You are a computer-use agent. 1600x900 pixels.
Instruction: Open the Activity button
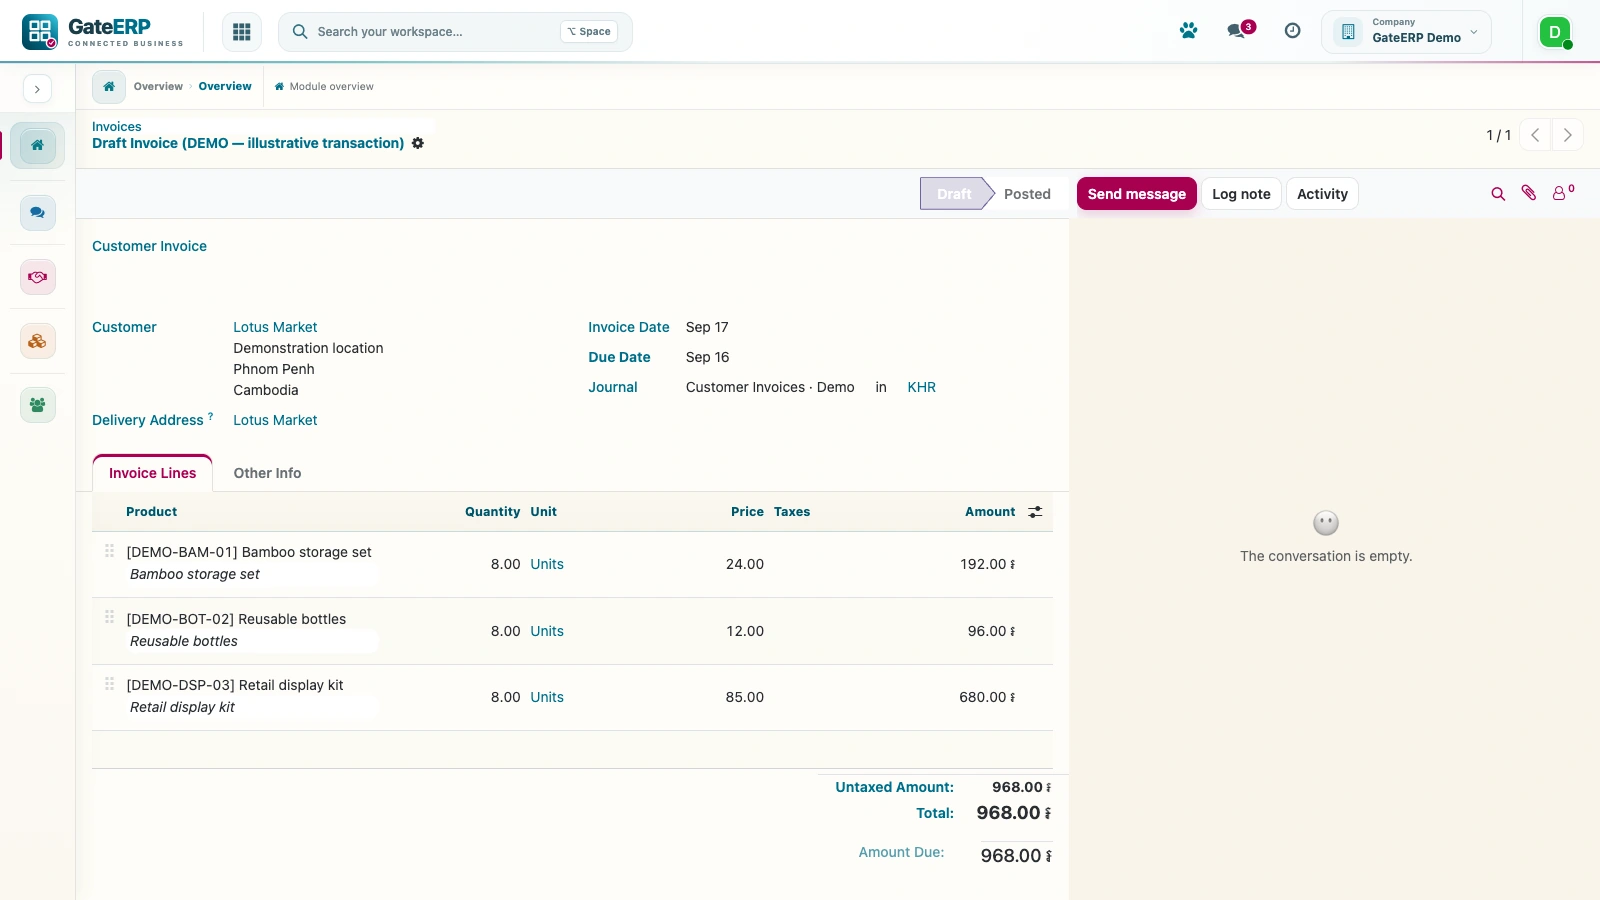[1322, 194]
